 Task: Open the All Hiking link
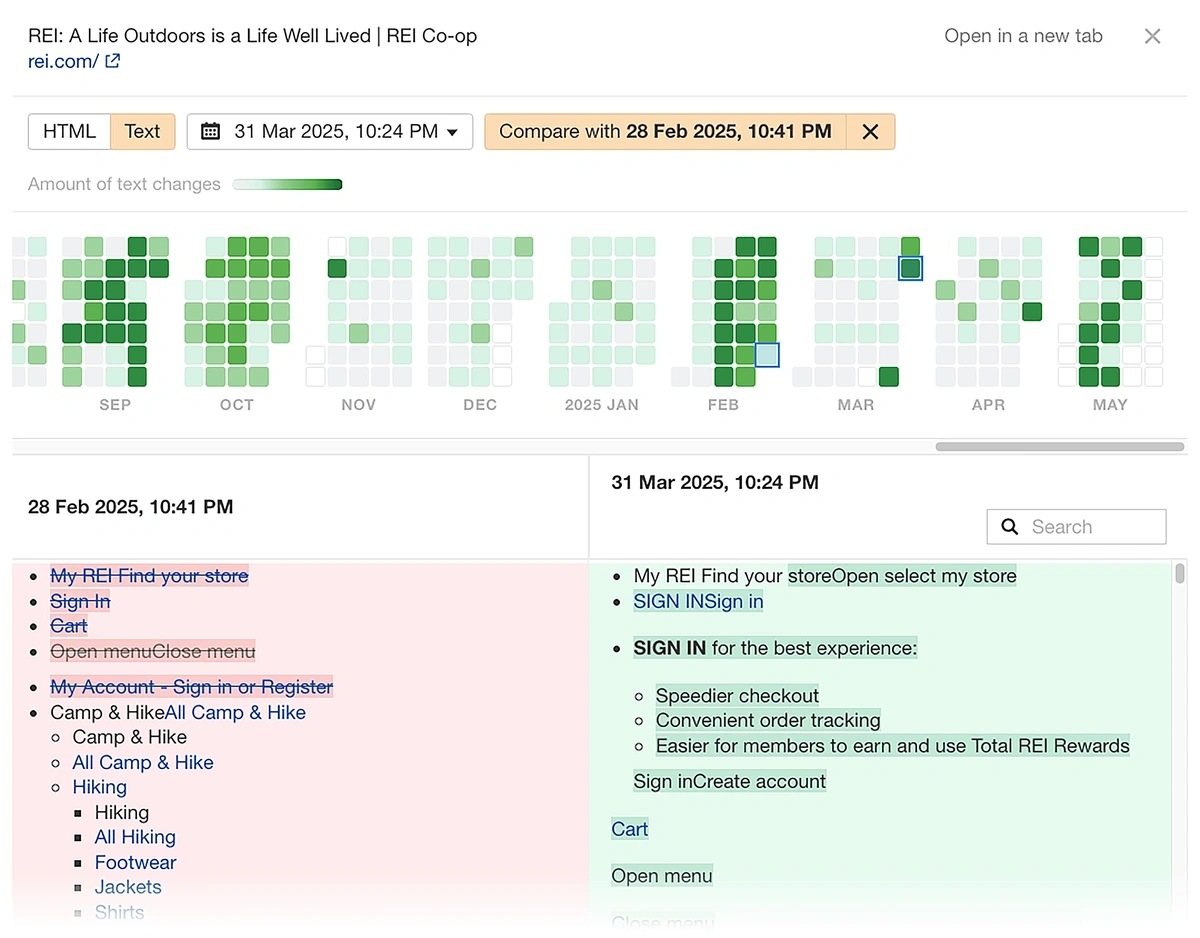(135, 837)
